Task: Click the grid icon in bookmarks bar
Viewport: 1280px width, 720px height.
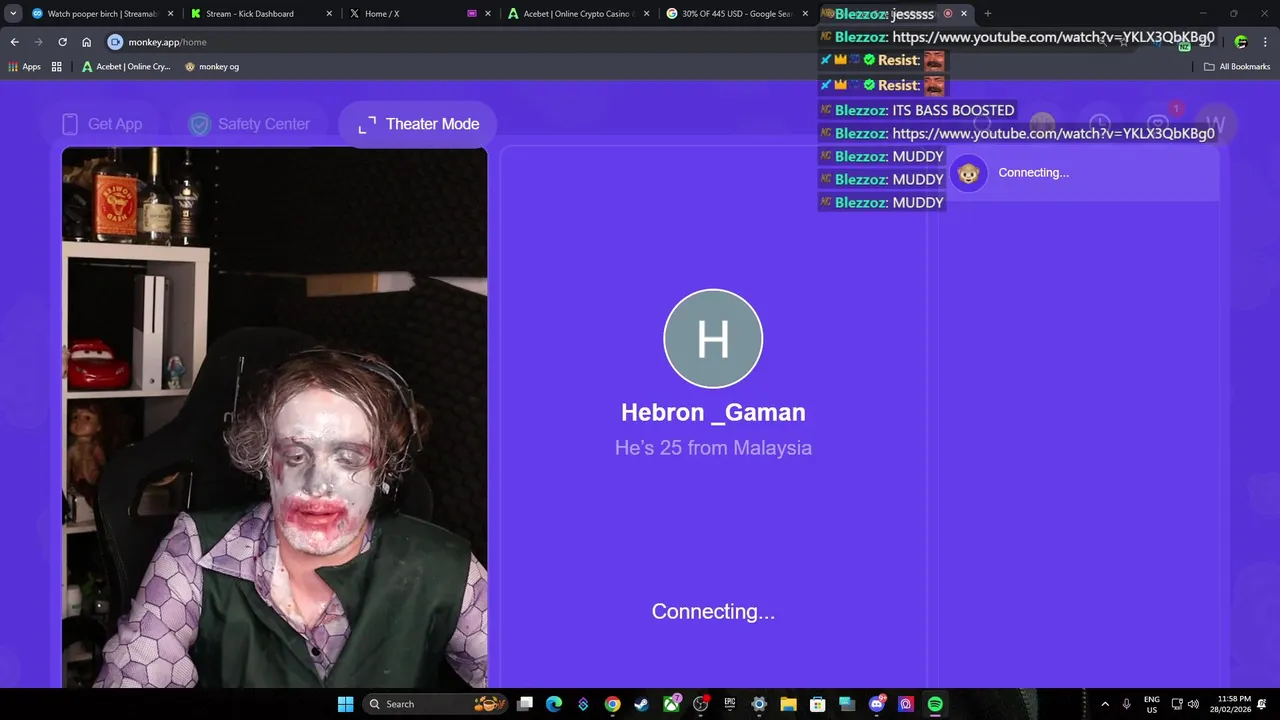Action: coord(57,67)
